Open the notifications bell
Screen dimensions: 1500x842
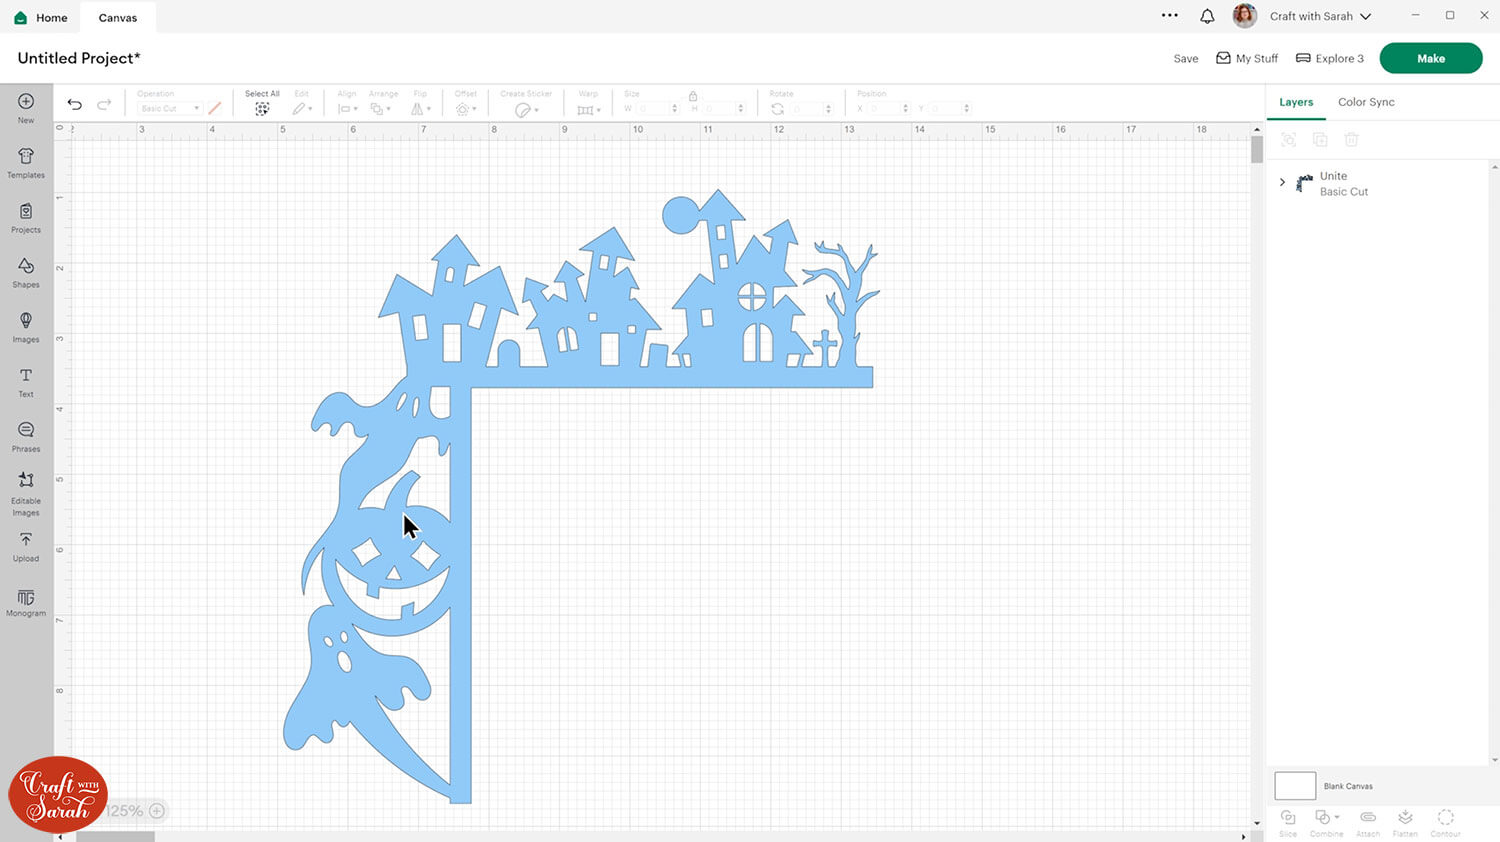pos(1207,16)
